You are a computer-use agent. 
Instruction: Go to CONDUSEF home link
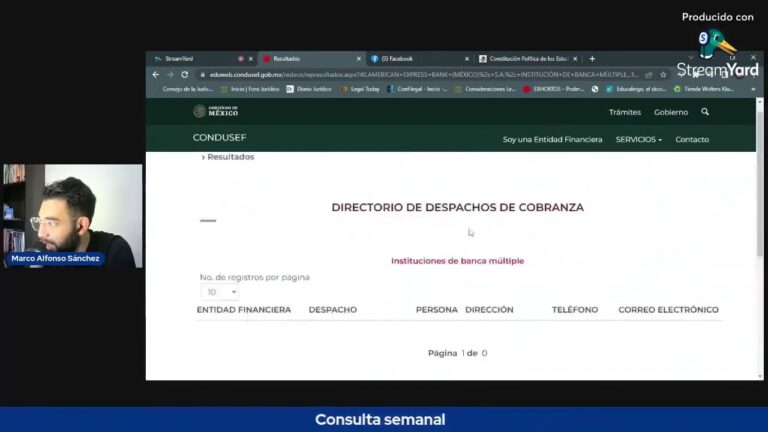click(x=219, y=138)
